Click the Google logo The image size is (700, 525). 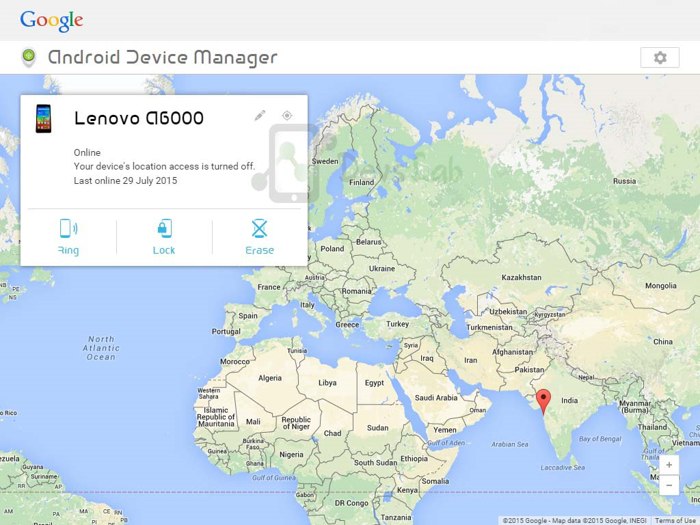click(x=51, y=21)
